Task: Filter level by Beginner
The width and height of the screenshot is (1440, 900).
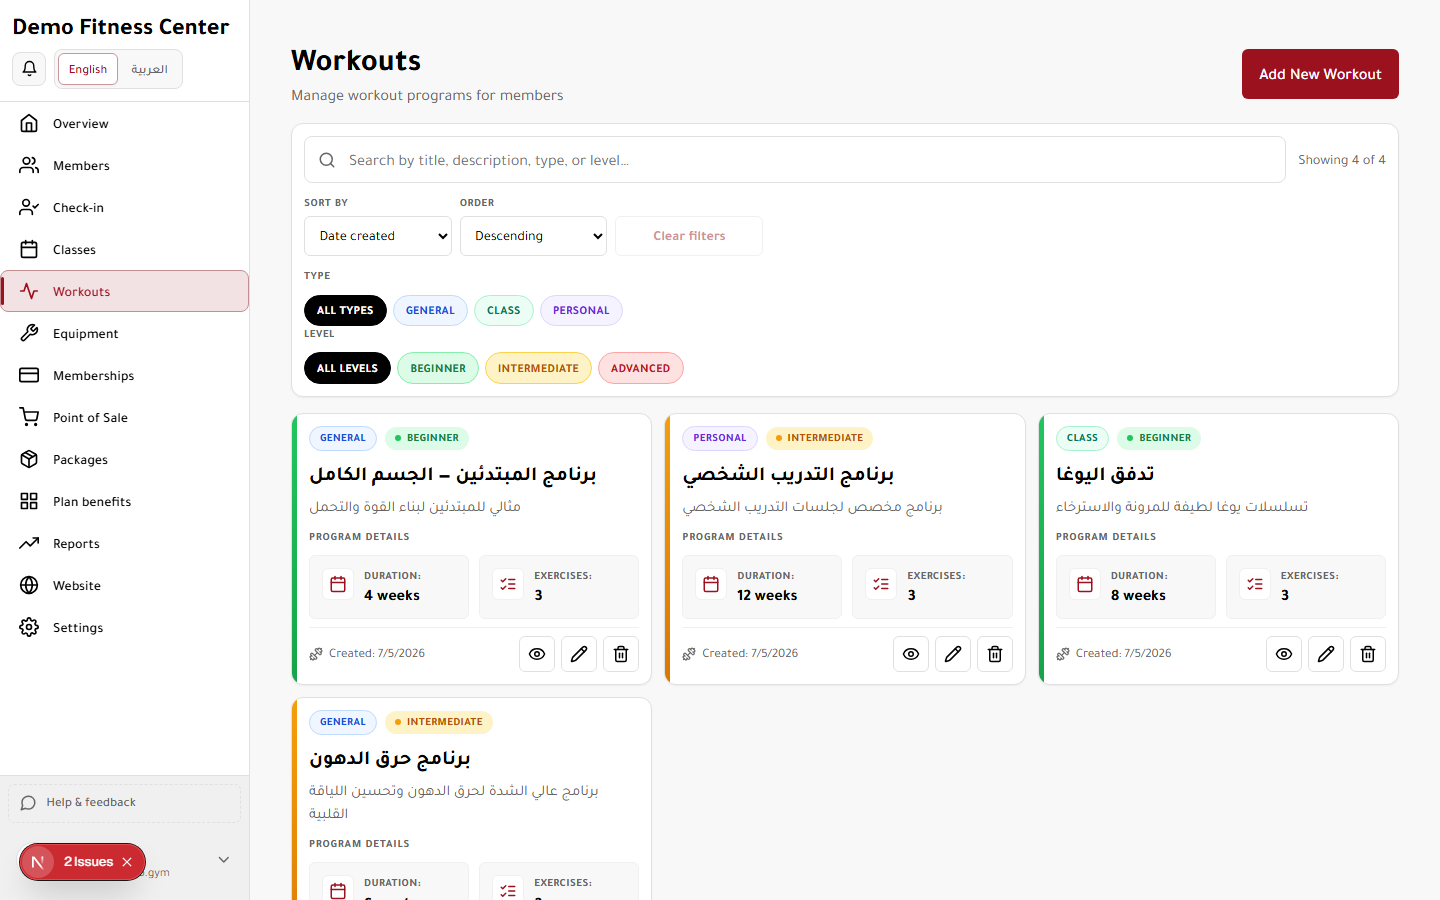Action: click(x=438, y=368)
